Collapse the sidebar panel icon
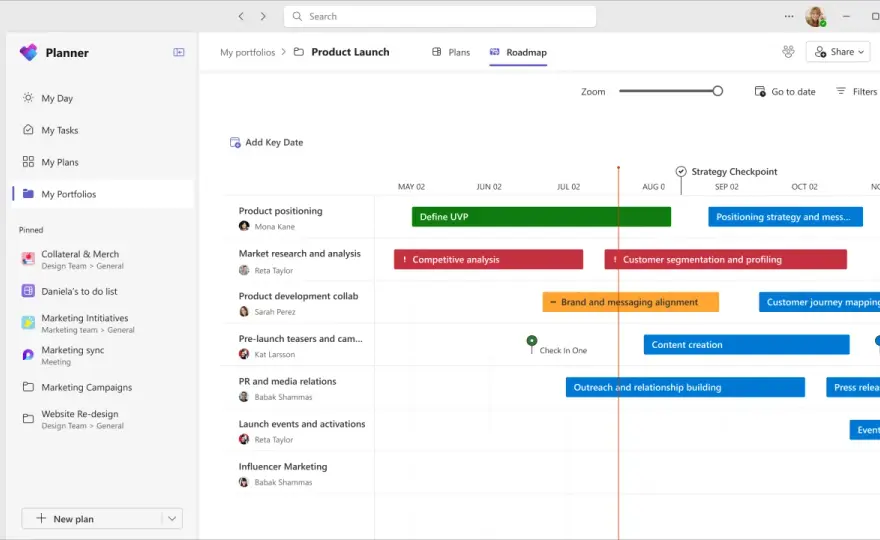 (x=178, y=52)
